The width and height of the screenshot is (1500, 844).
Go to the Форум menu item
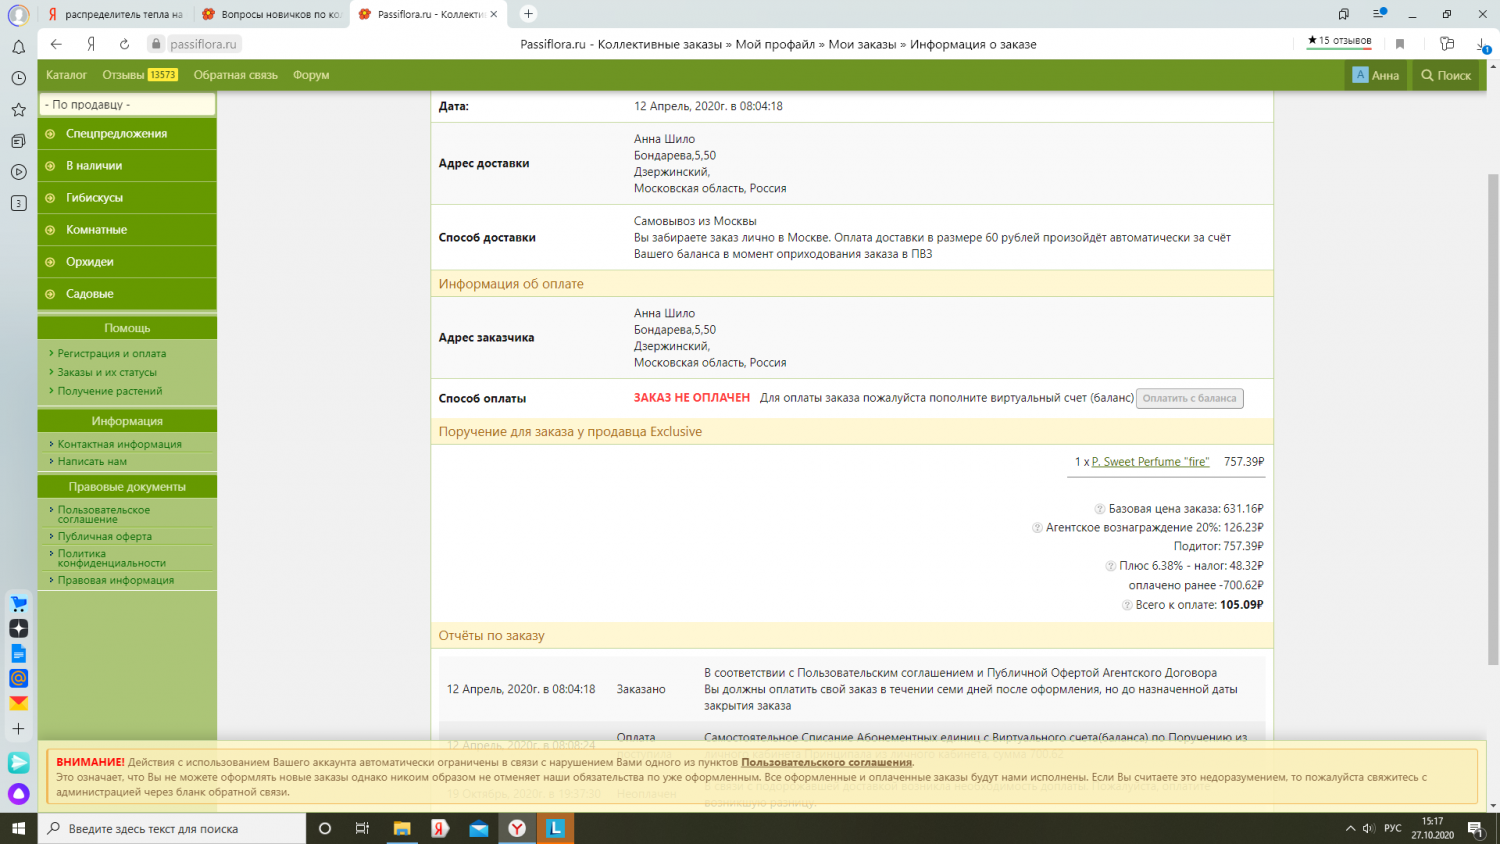click(311, 75)
